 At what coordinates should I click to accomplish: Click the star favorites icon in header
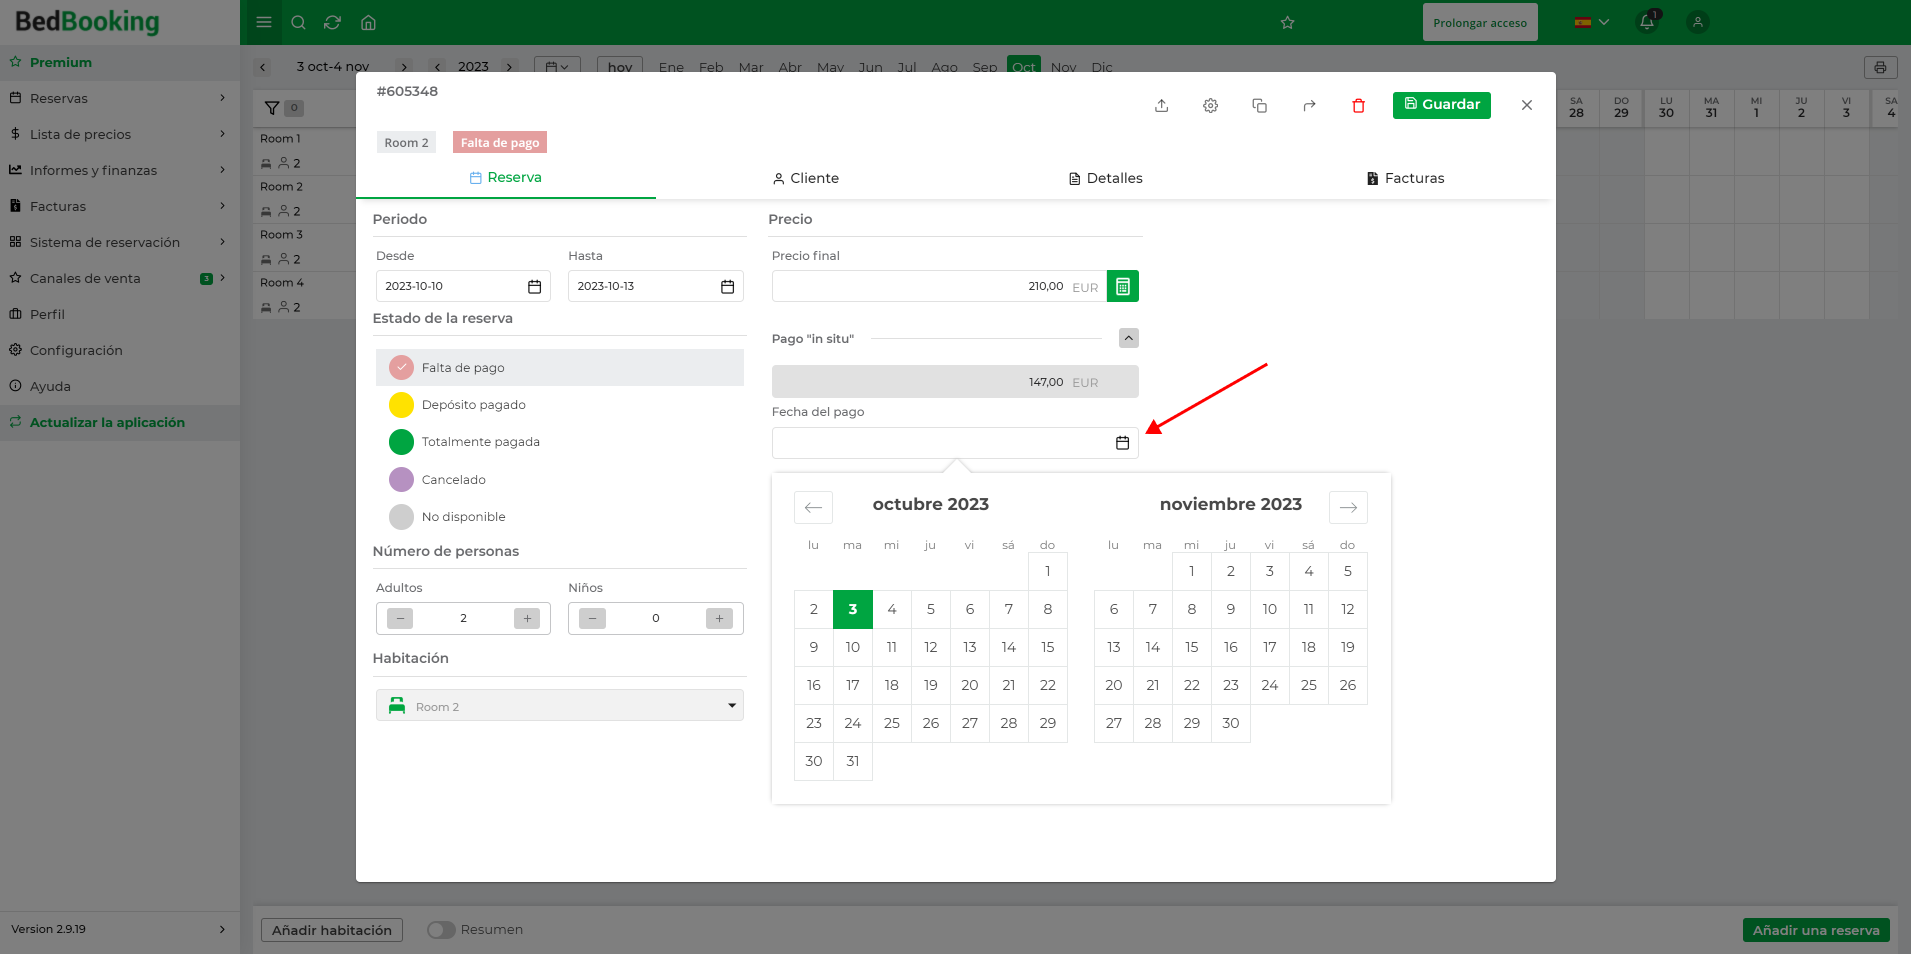1288,22
